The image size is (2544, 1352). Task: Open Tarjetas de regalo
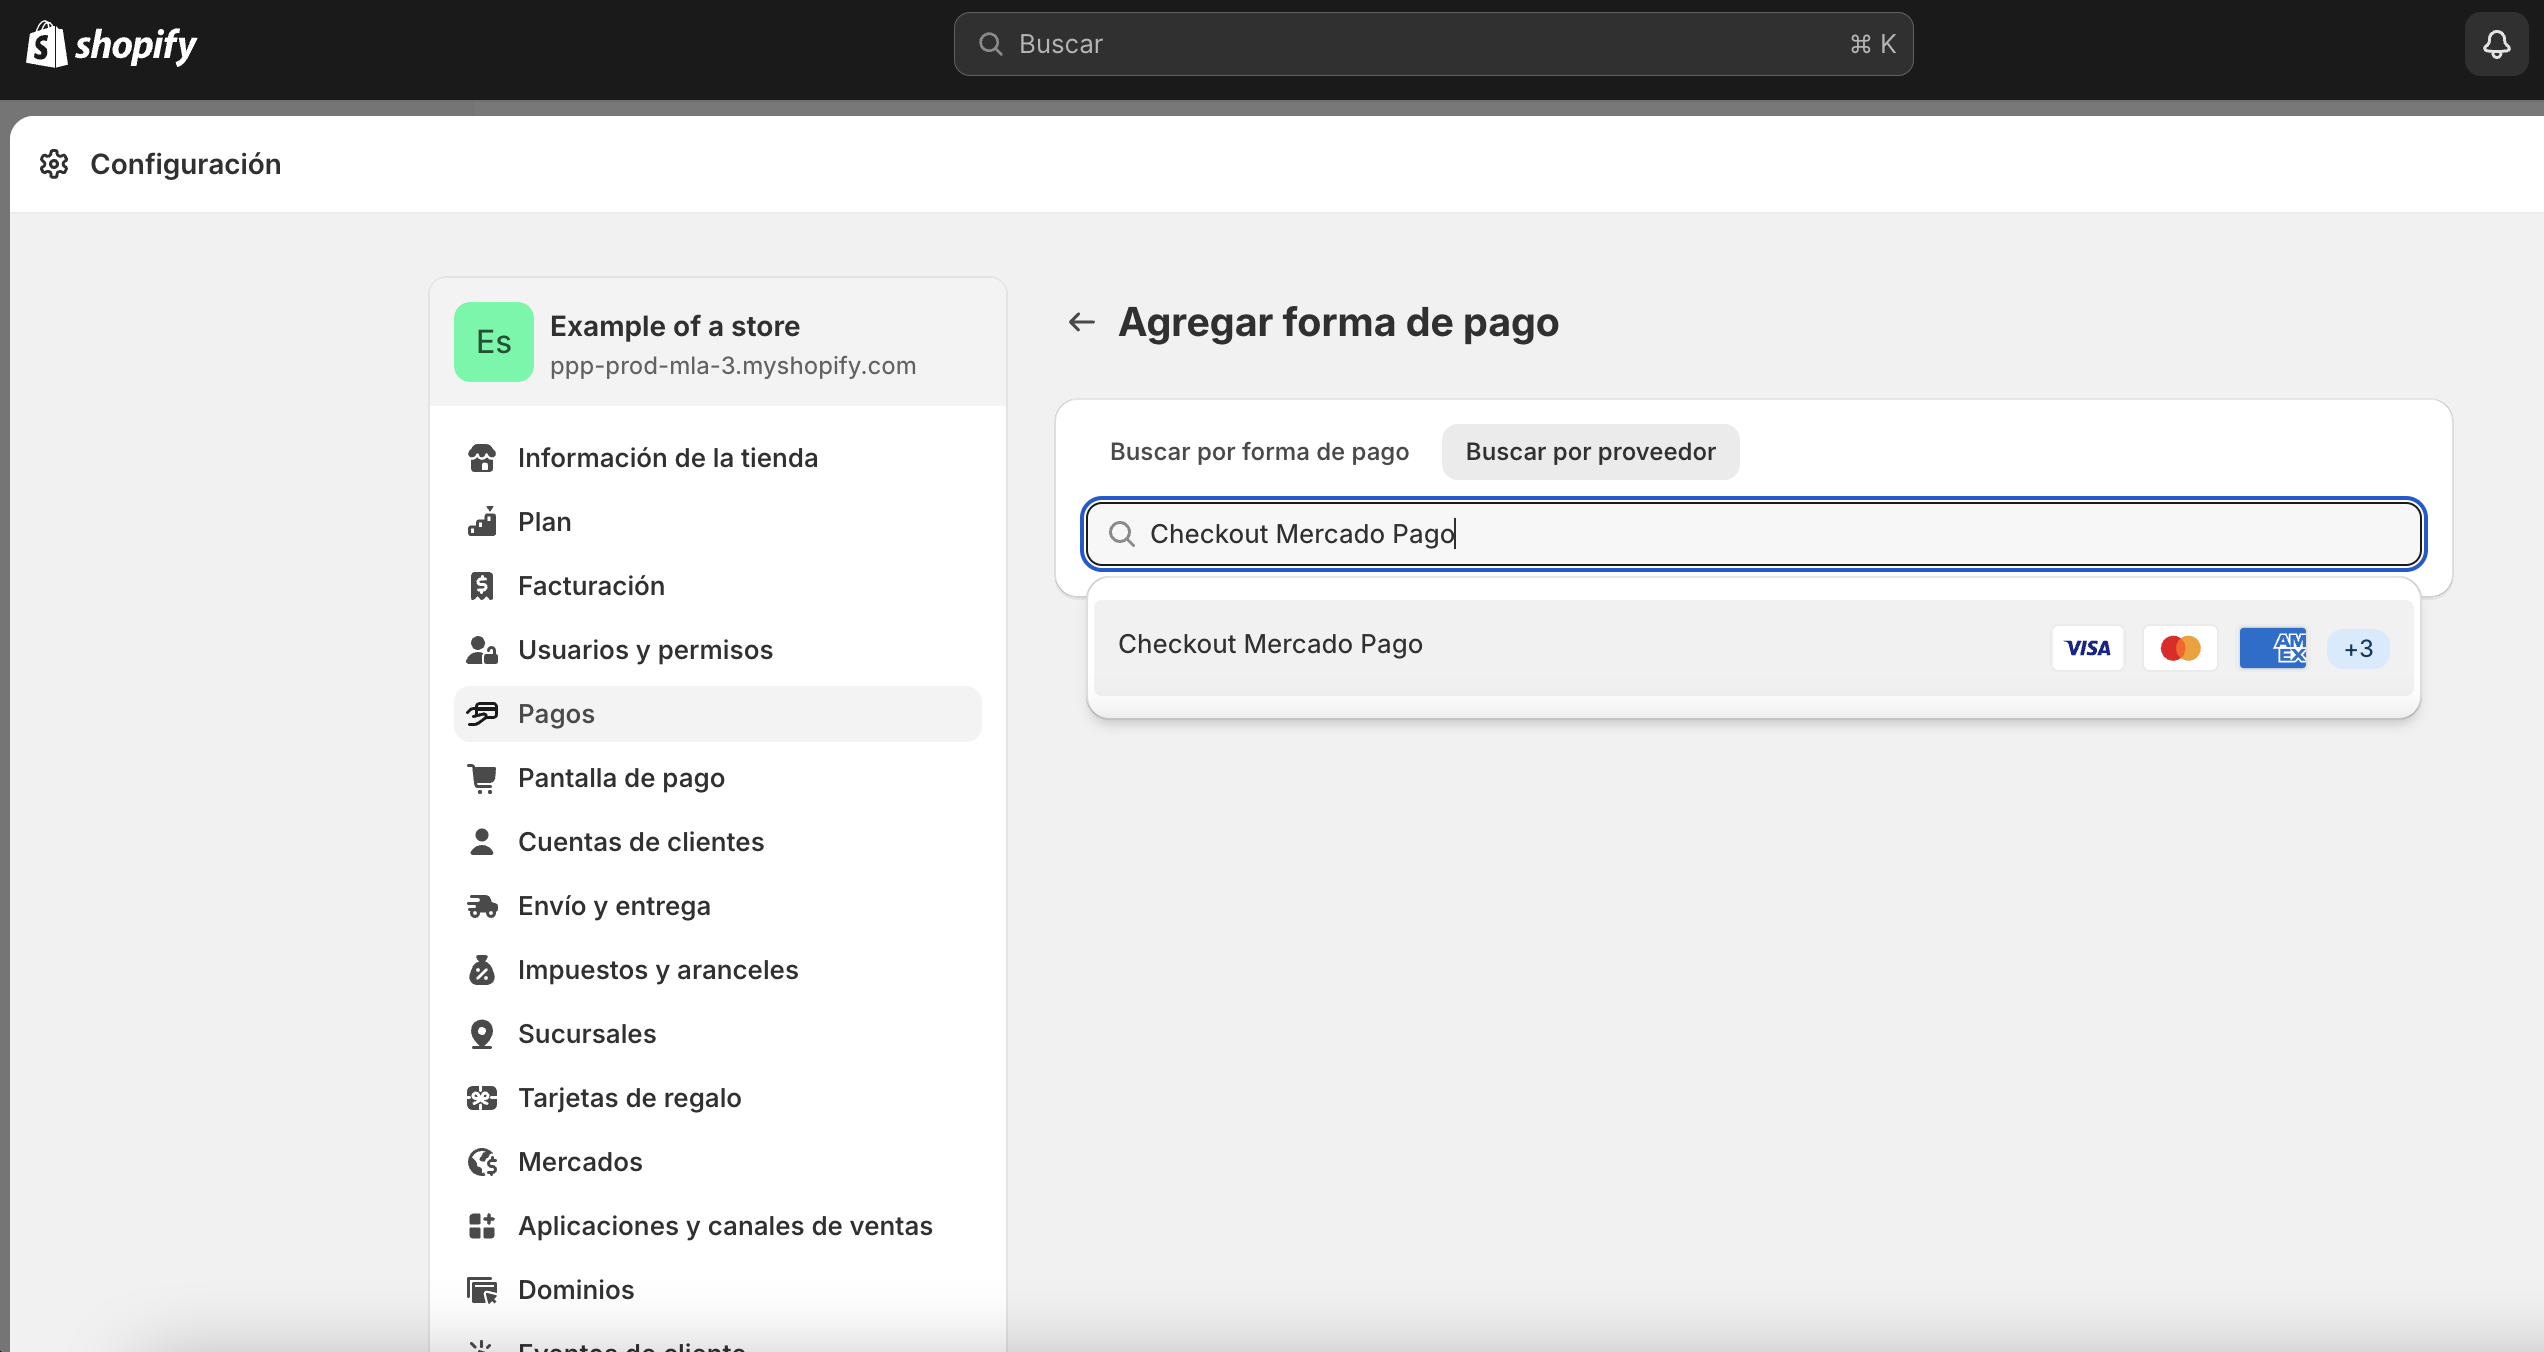[x=718, y=1098]
